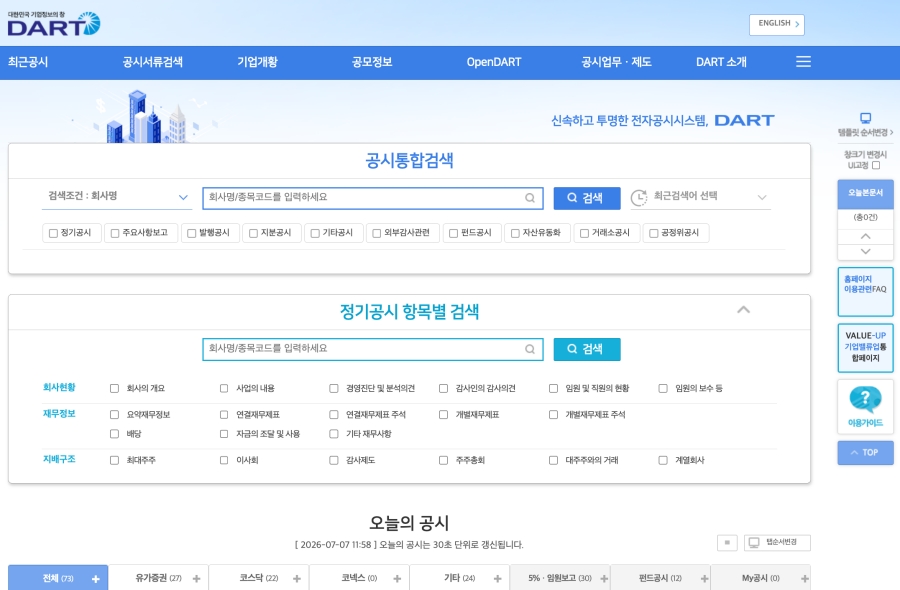Enable the 창크기 변경시 UI고정 checkbox

(876, 165)
